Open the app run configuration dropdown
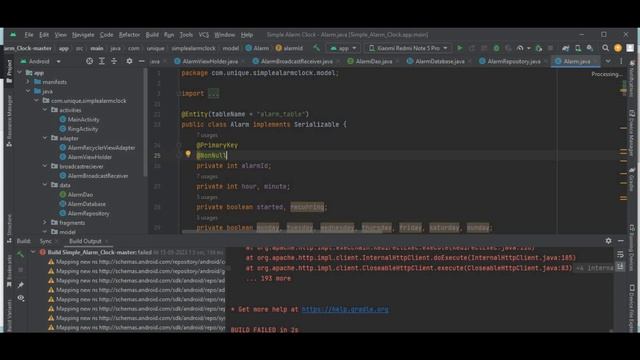Screen dimensions: 640x360 pyautogui.click(x=343, y=48)
